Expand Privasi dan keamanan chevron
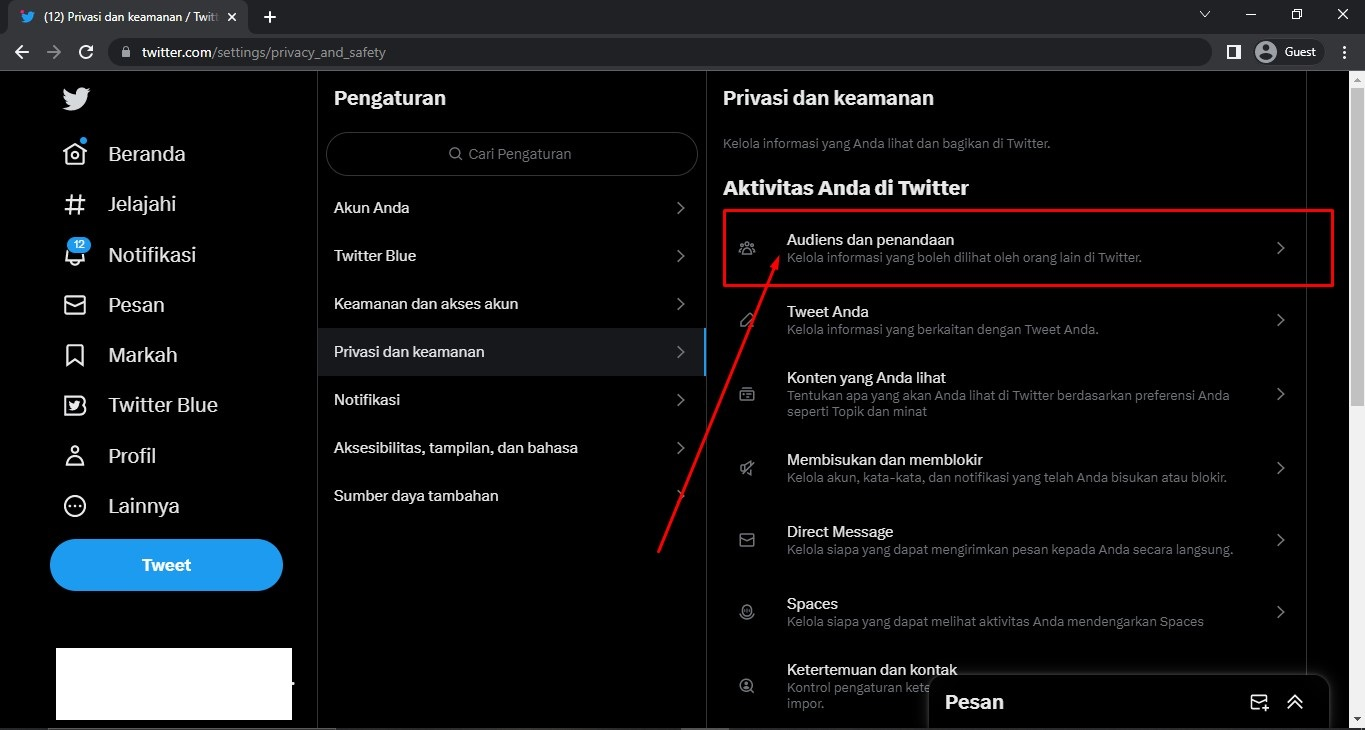 click(x=680, y=352)
